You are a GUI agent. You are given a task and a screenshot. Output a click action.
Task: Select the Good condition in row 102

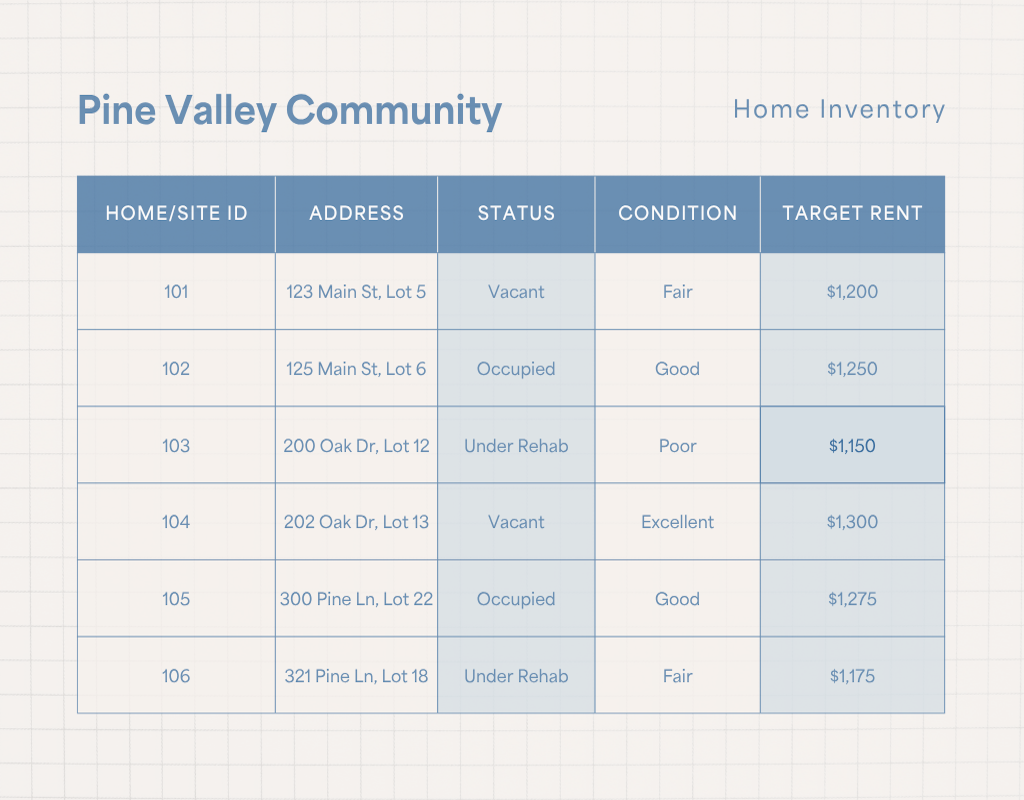click(677, 368)
